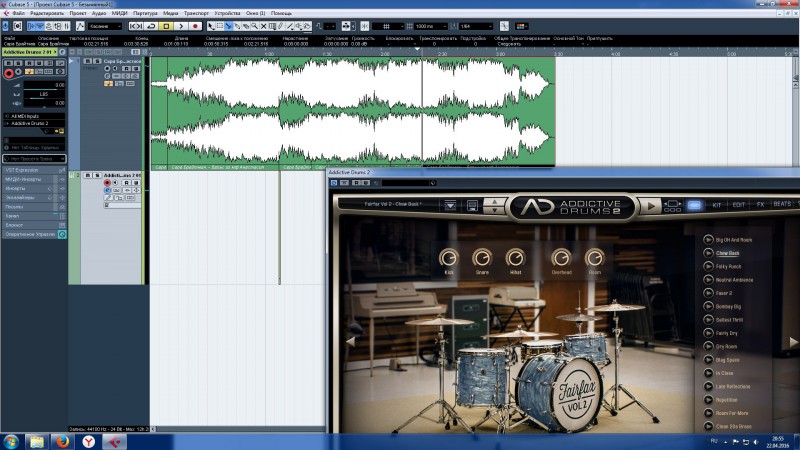Toggle monitor on Addictive Drums track 2
Screen dimensions: 800x450
click(115, 183)
